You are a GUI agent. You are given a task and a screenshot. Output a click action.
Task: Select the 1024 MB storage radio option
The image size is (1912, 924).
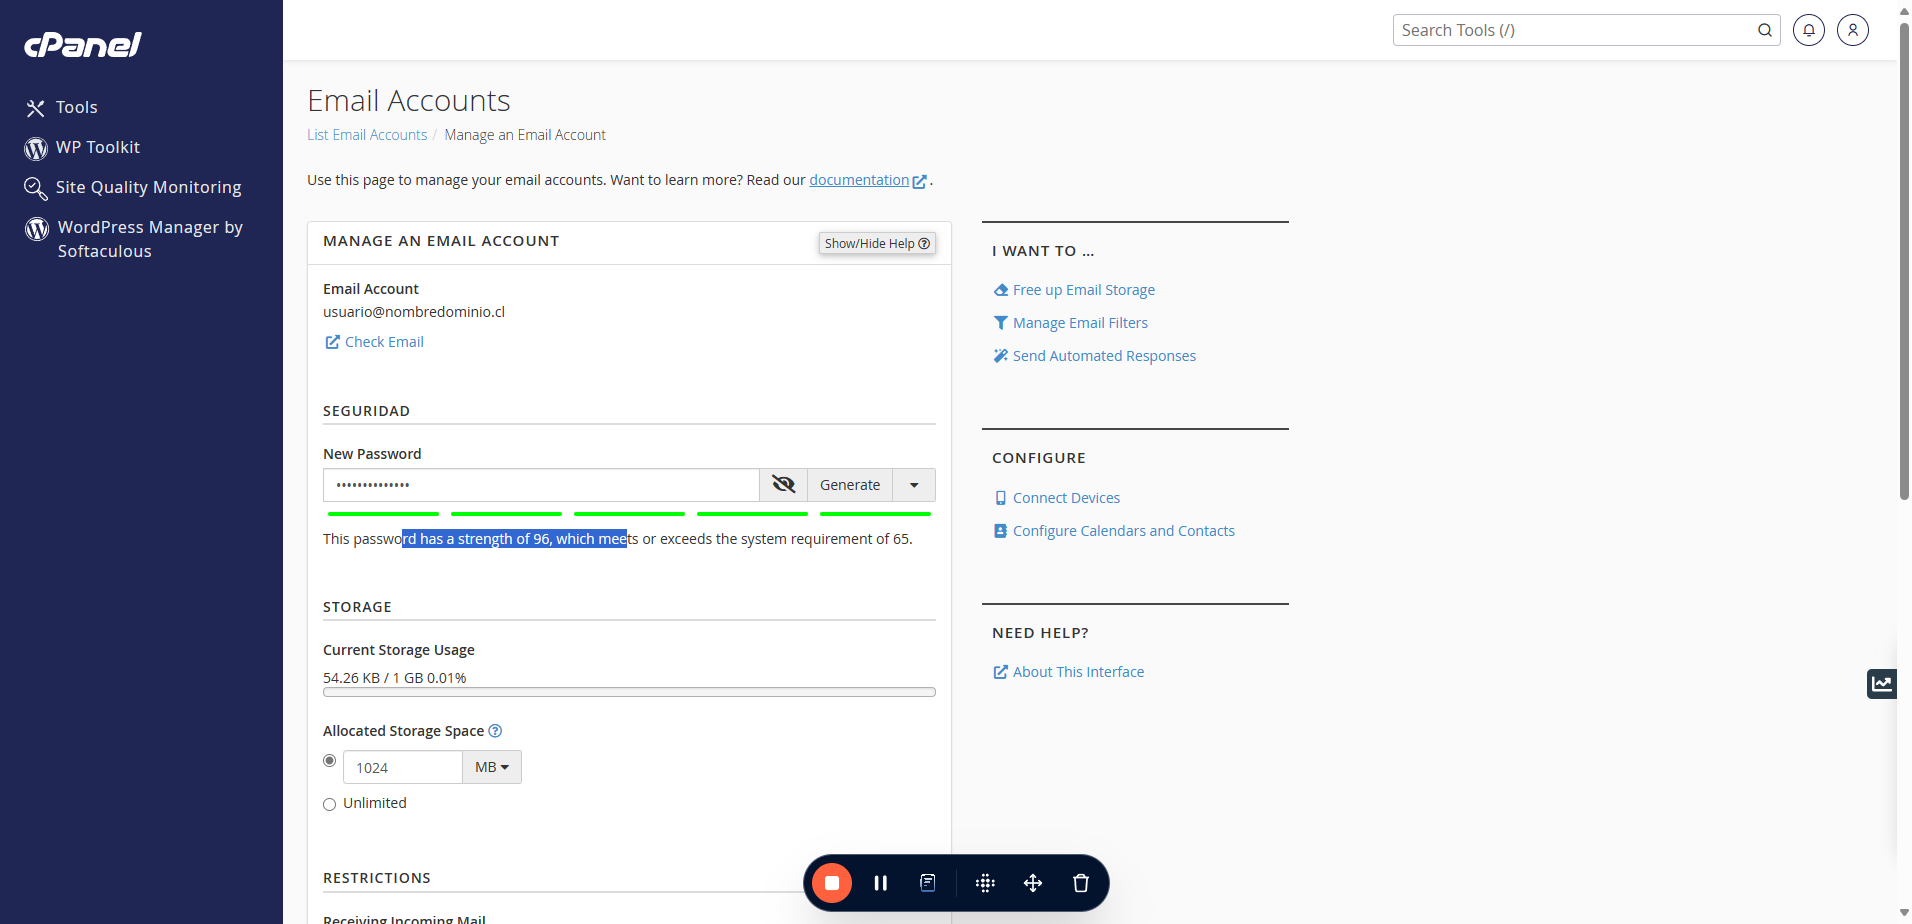[x=329, y=761]
